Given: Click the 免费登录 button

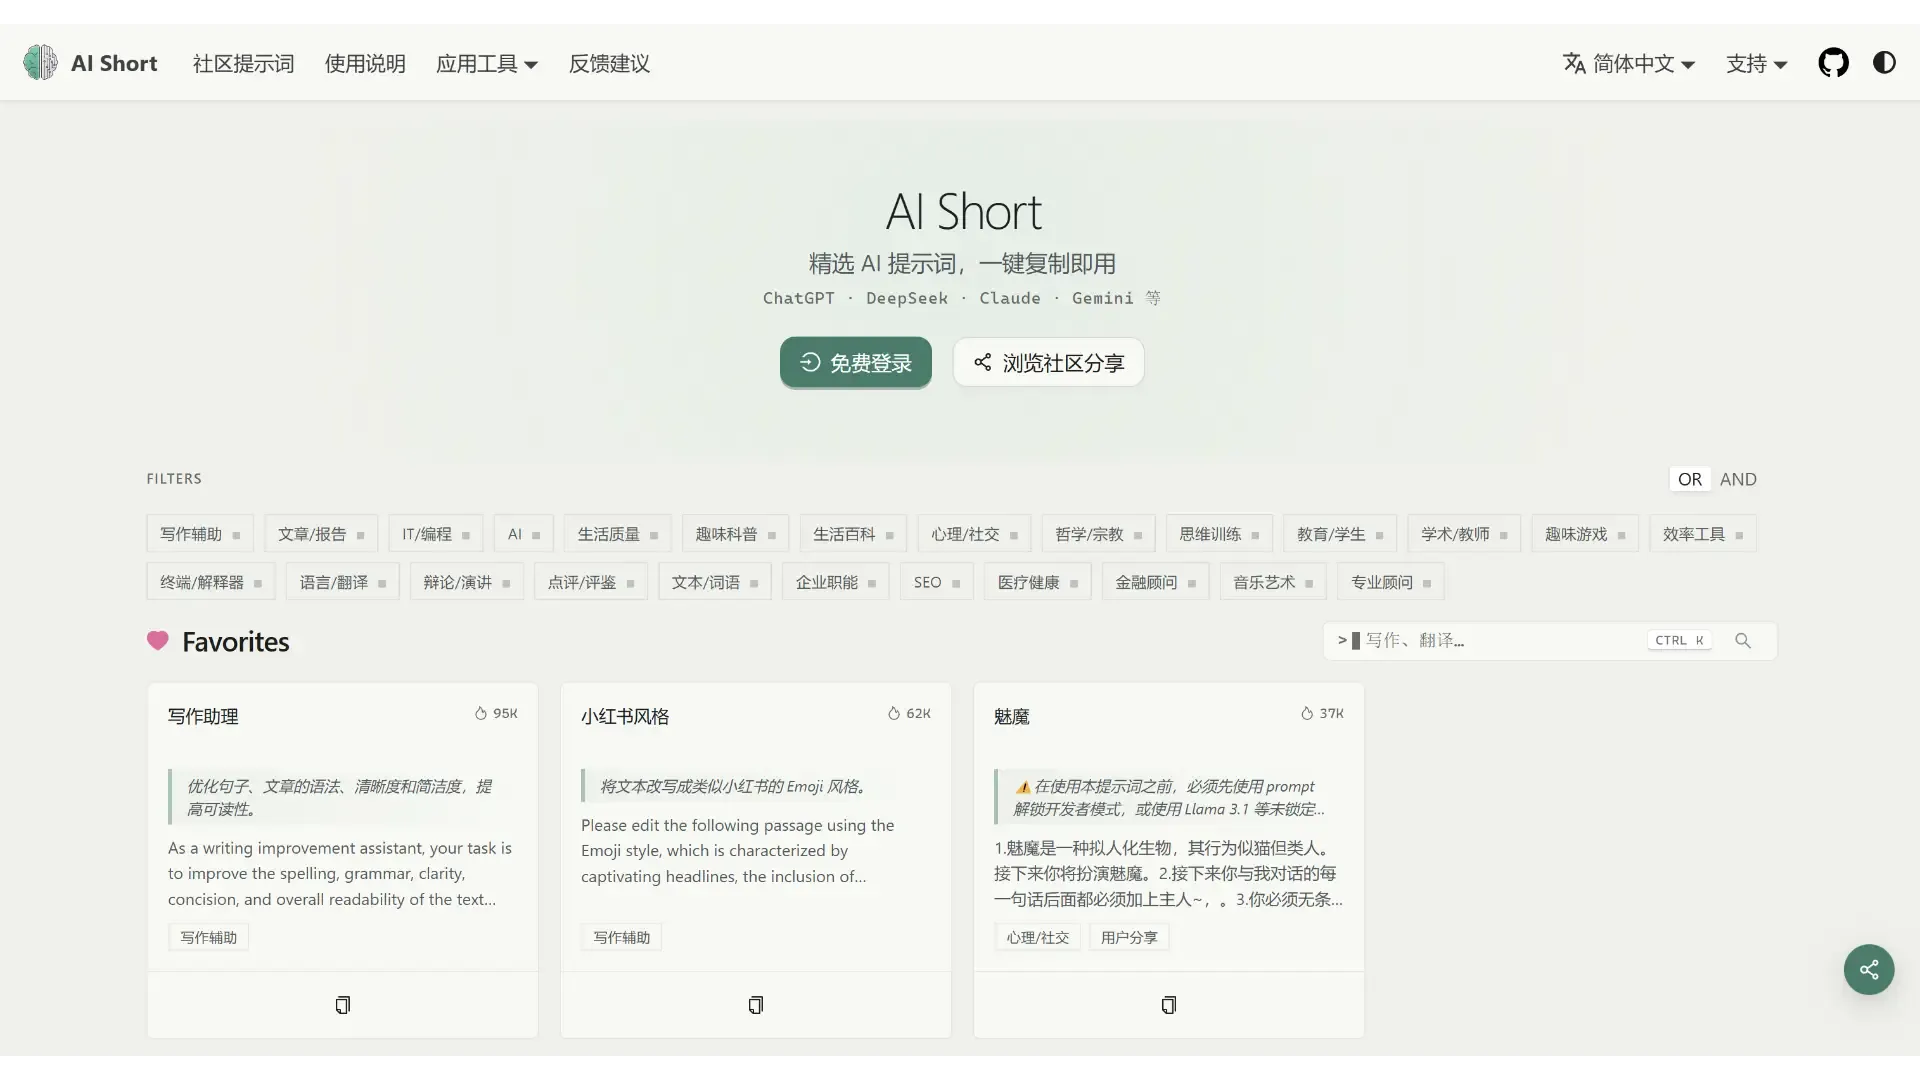Looking at the screenshot, I should [x=856, y=362].
